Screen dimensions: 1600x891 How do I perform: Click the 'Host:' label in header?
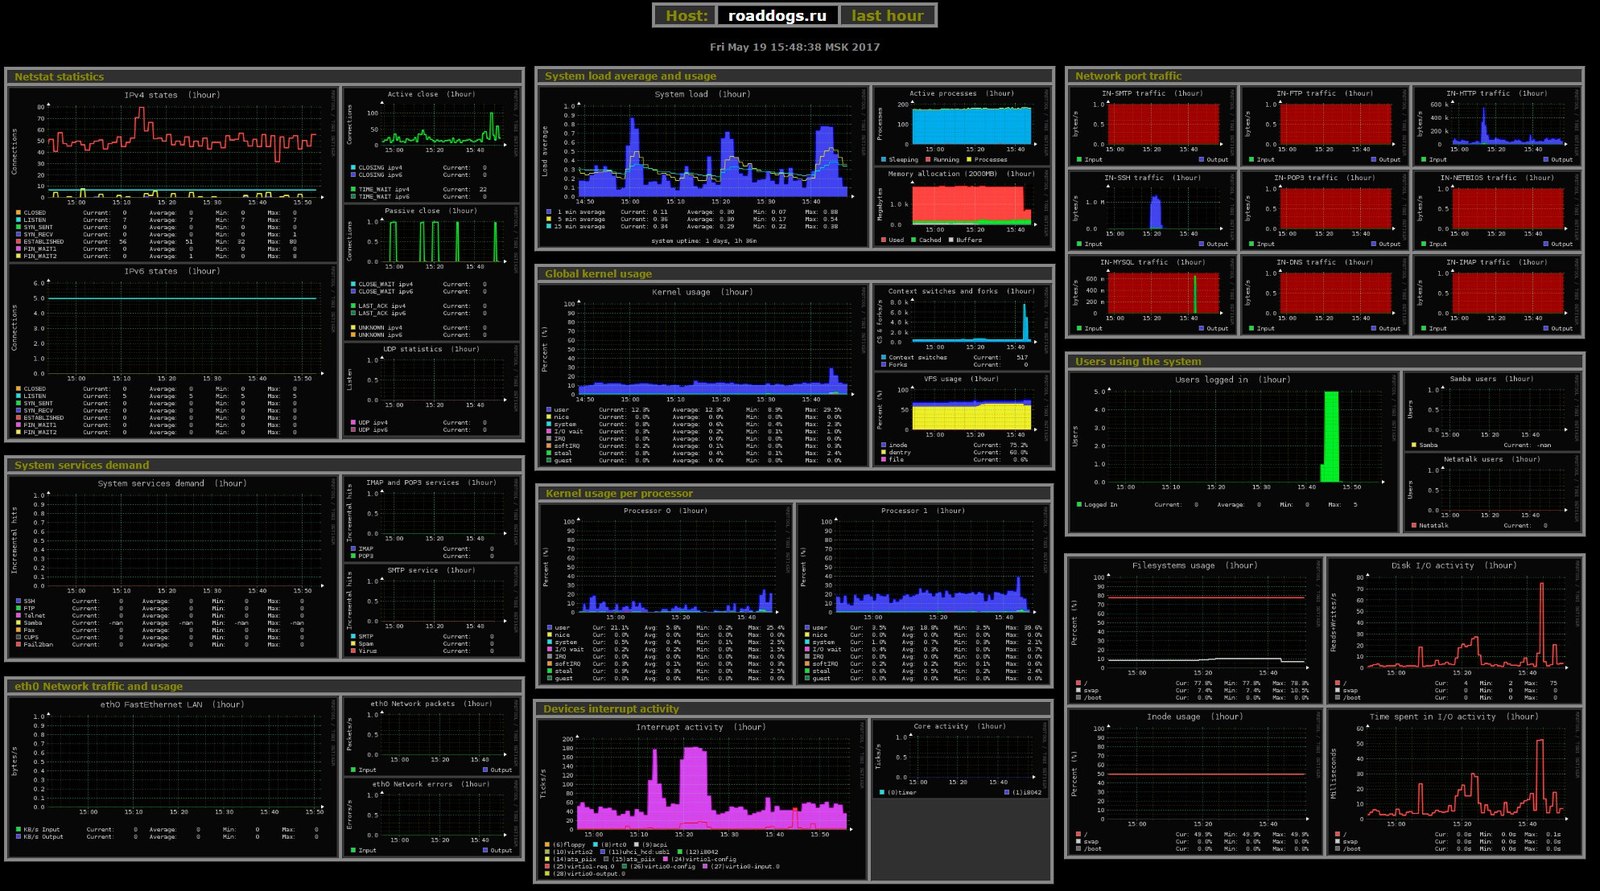(686, 15)
